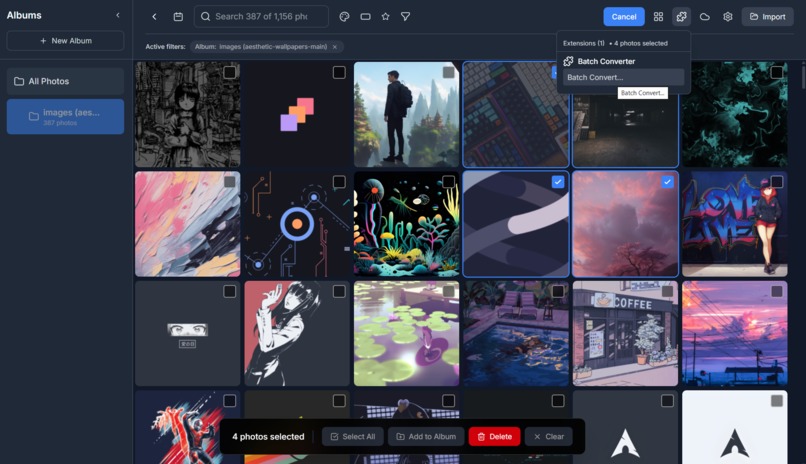The height and width of the screenshot is (464, 806).
Task: Check the red splash figure photo
Action: 229,401
